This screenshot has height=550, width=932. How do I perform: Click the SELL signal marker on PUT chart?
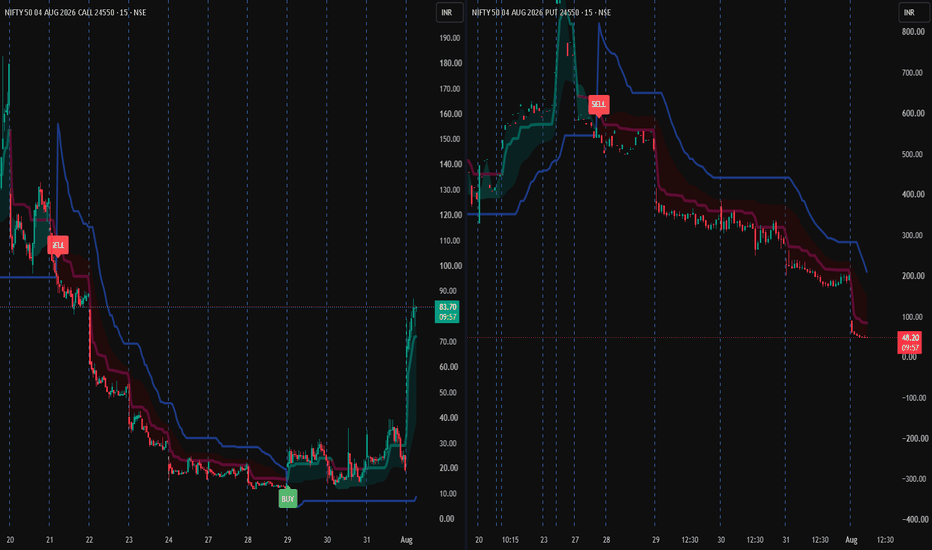pos(599,104)
